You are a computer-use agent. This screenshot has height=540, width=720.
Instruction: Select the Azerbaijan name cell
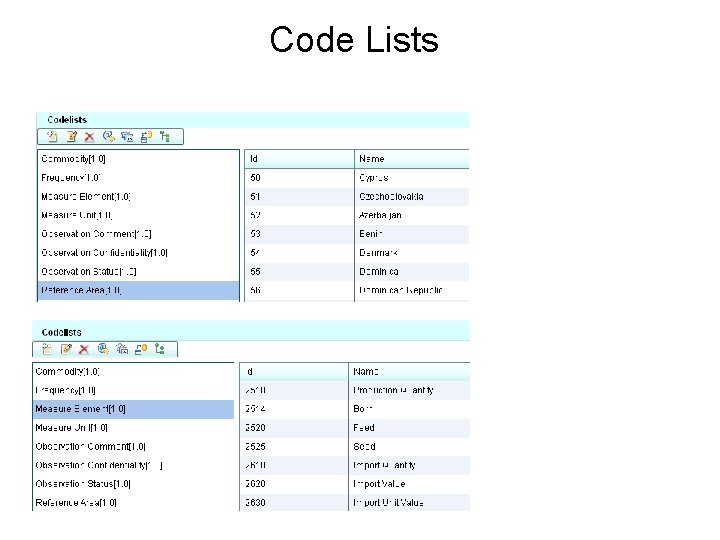(412, 215)
